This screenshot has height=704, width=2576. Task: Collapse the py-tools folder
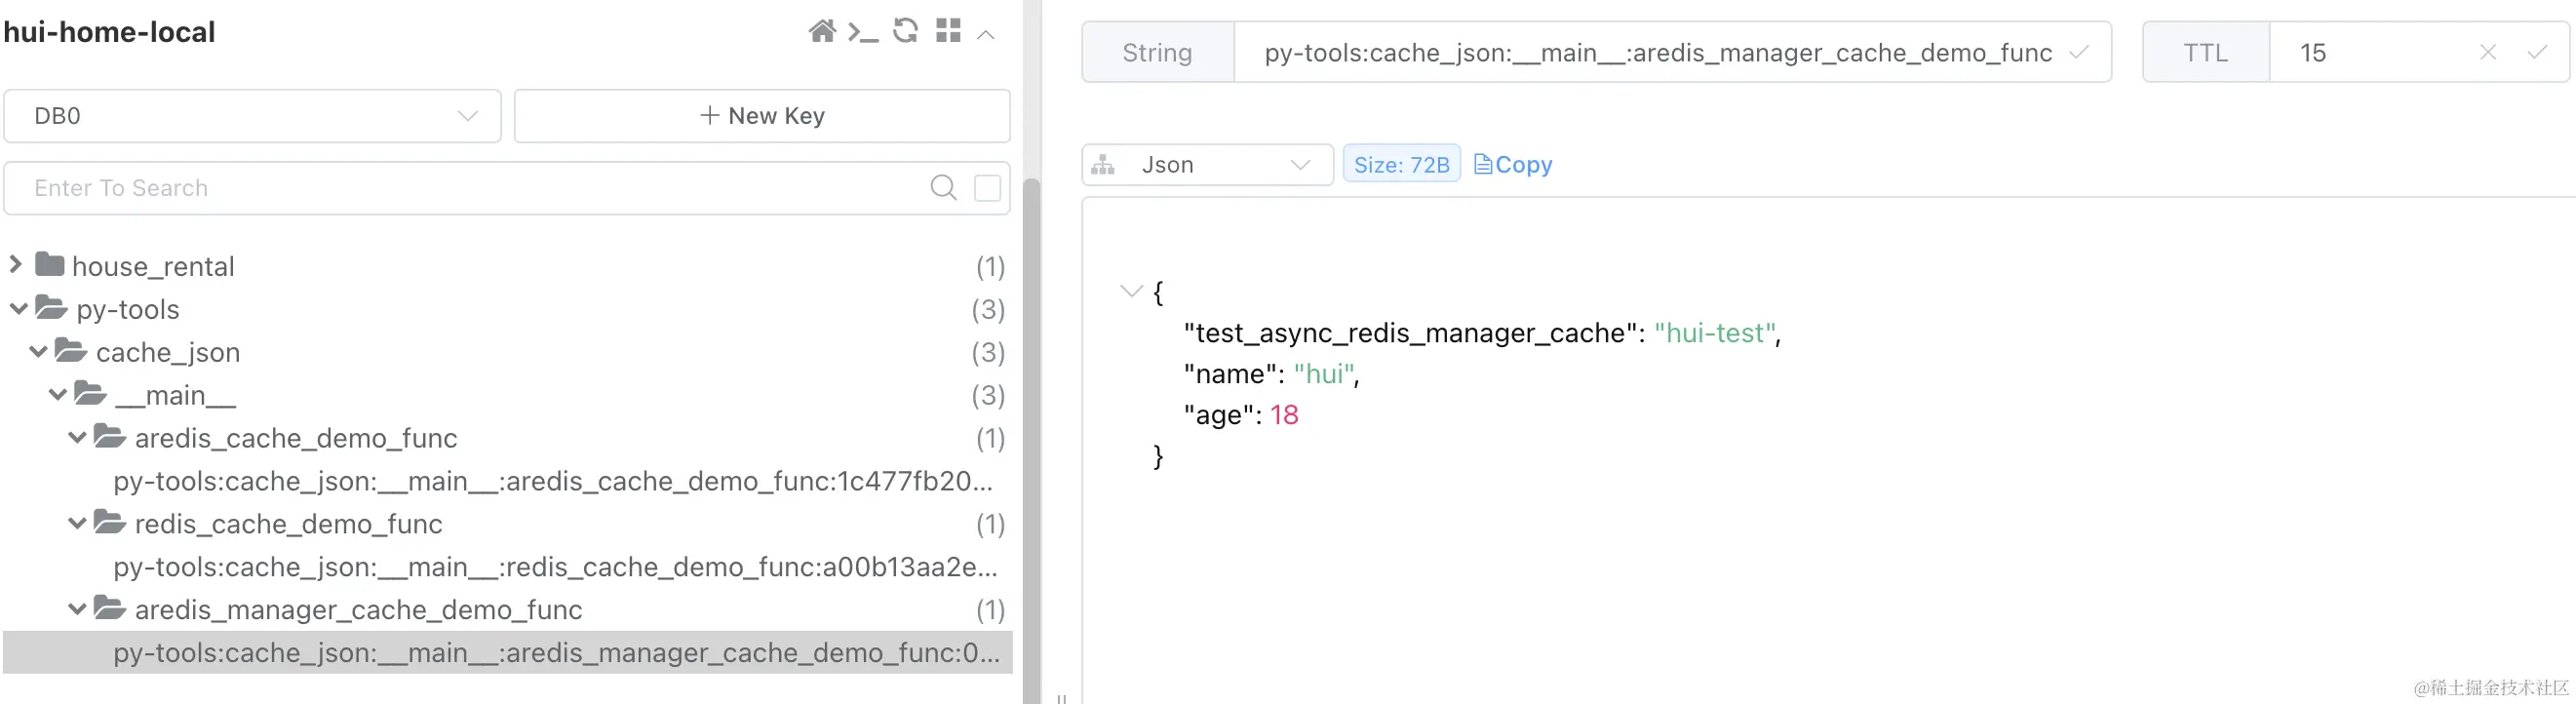[x=18, y=309]
